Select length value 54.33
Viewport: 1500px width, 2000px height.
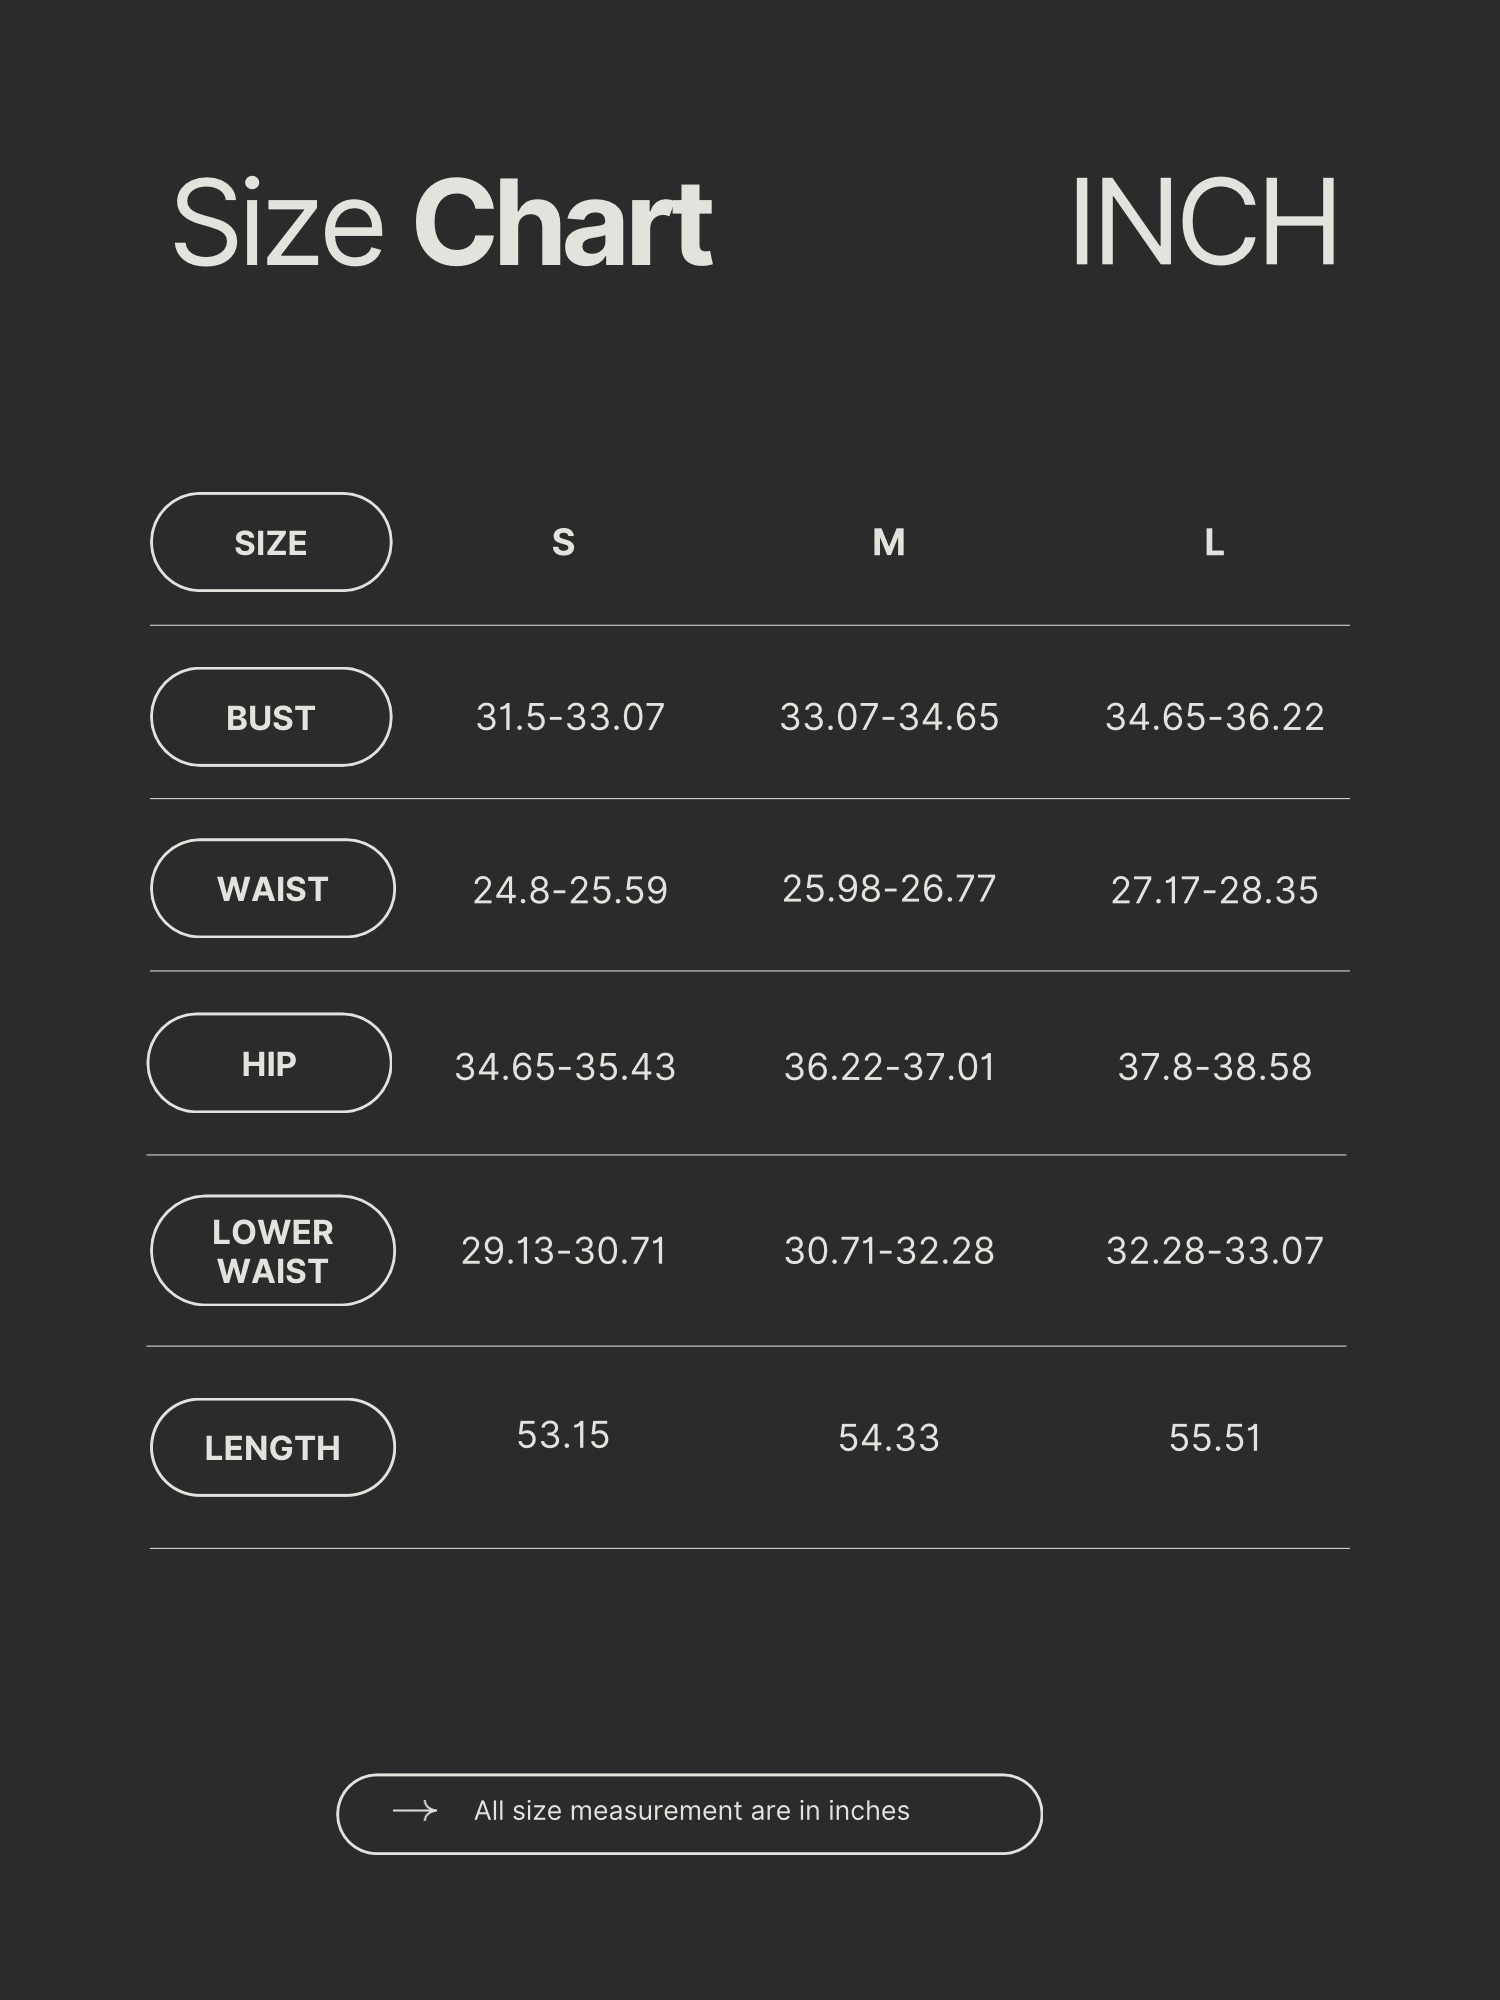pos(889,1438)
